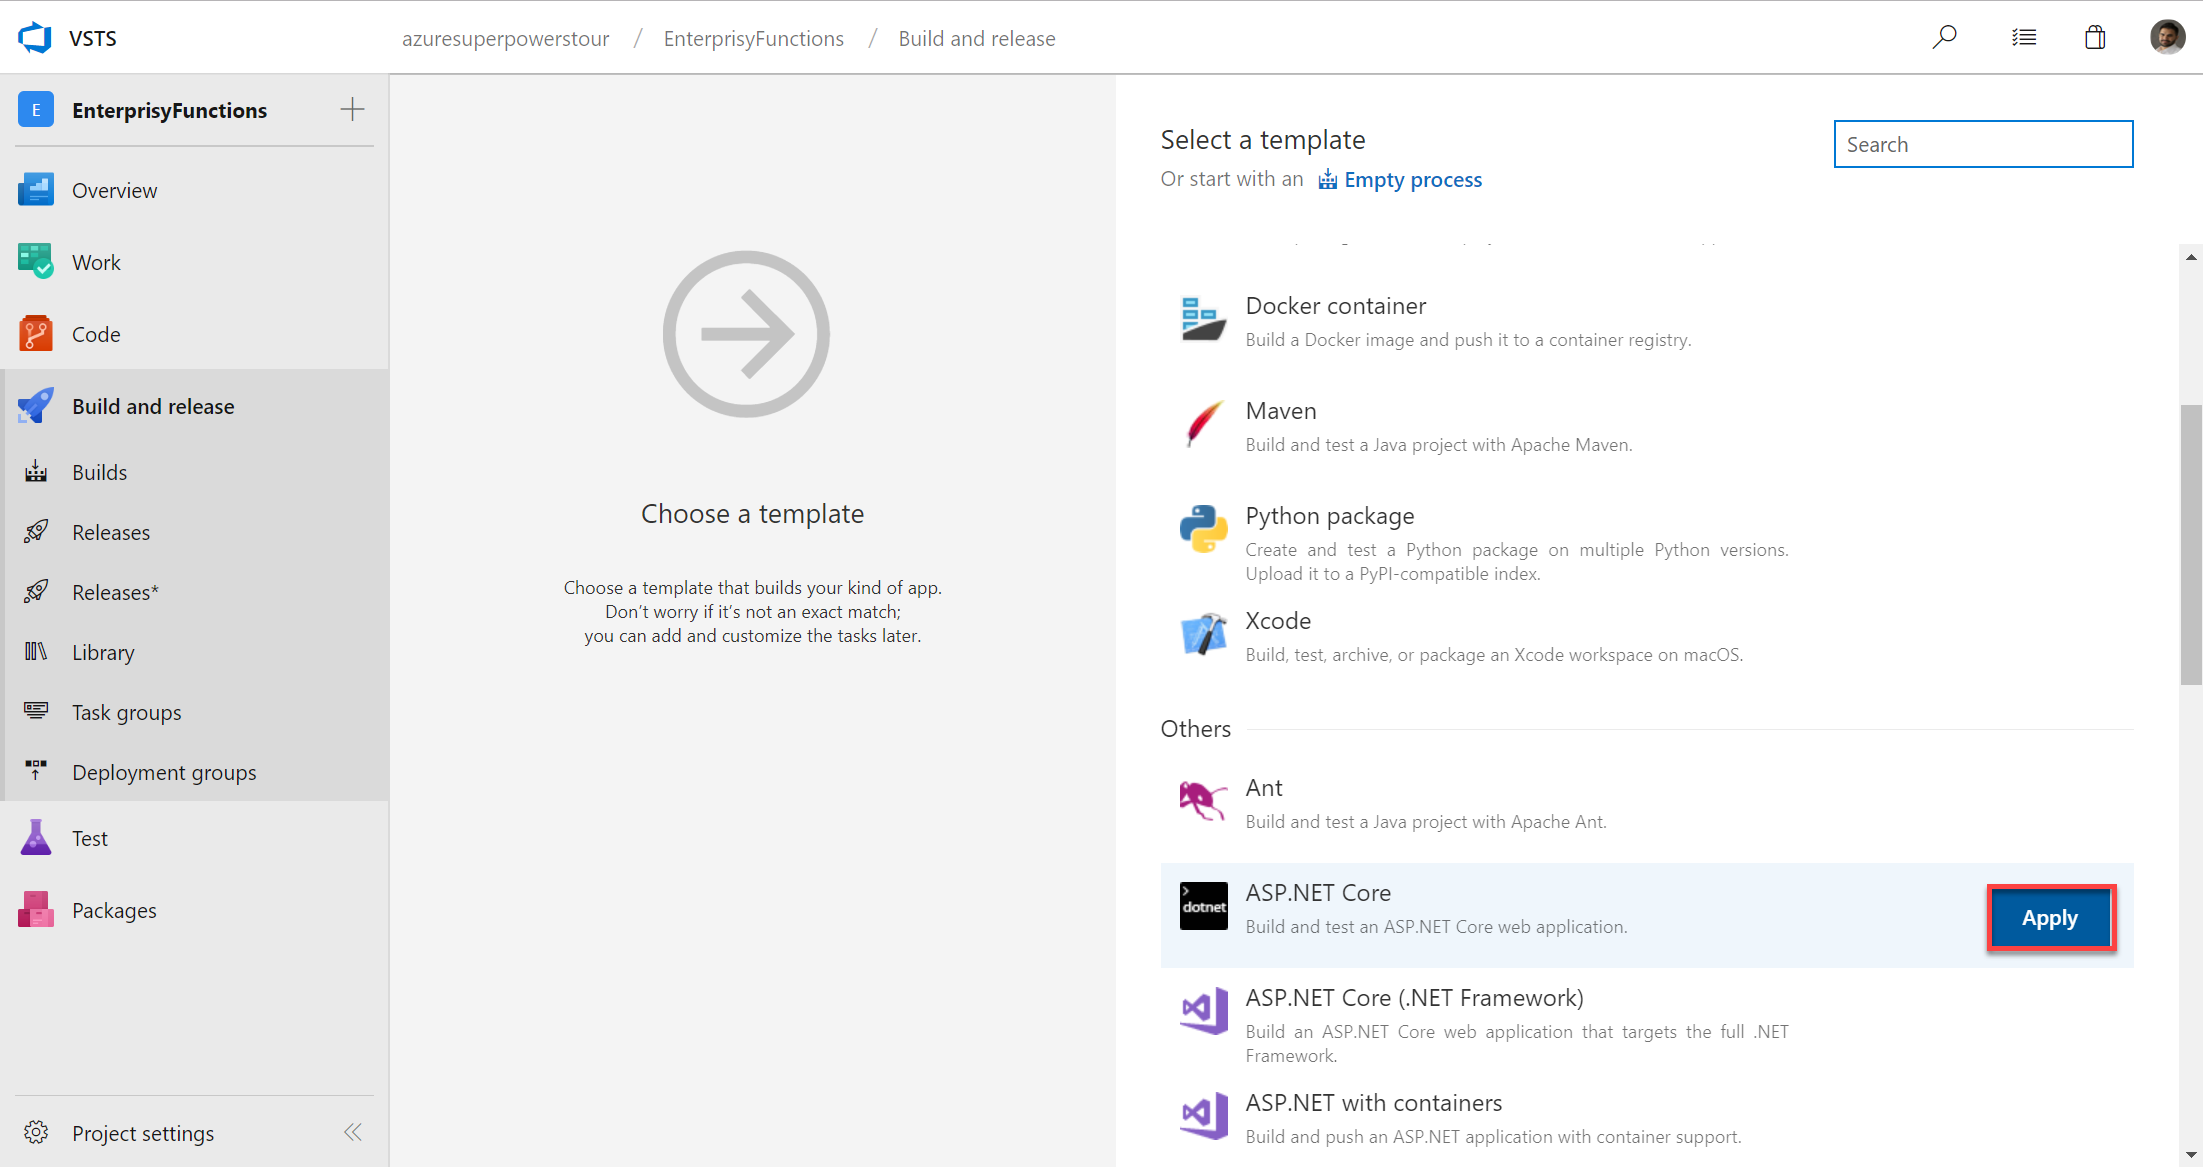
Task: Select ASP.NET Core (.NET Framework) icon
Action: 1204,1011
